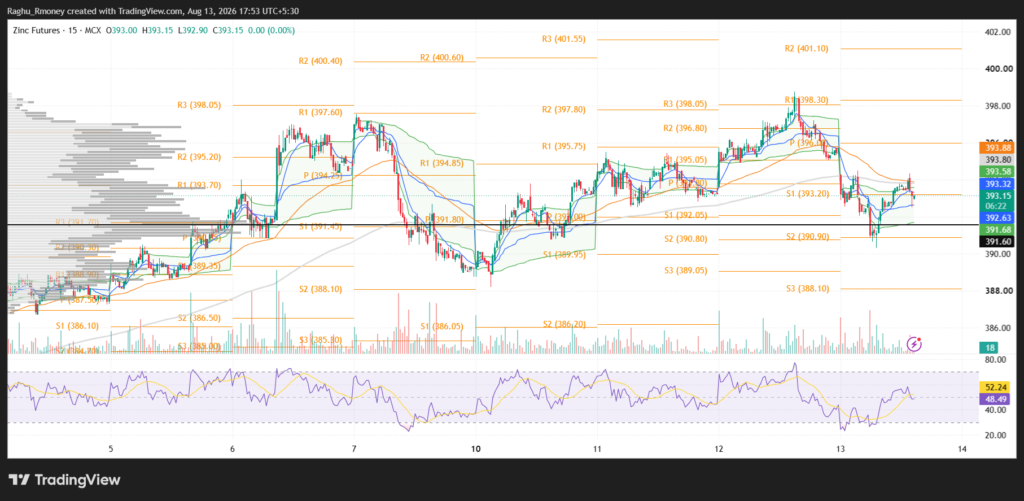Screen dimensions: 1024x501
Task: Select the grey 393.80 price tag
Action: tap(998, 159)
